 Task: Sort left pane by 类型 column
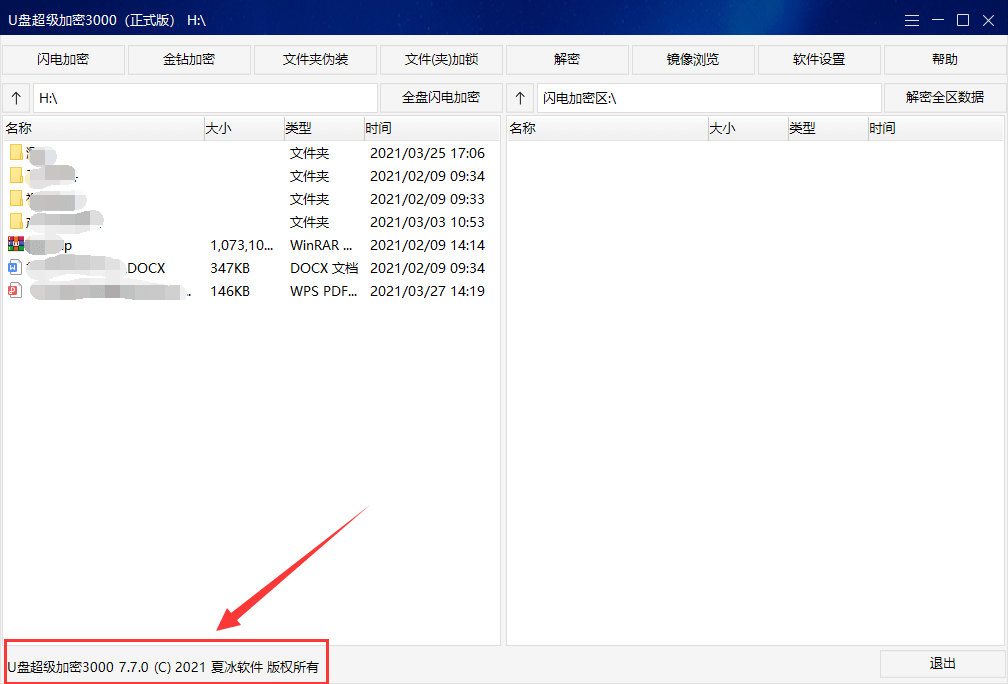tap(323, 129)
